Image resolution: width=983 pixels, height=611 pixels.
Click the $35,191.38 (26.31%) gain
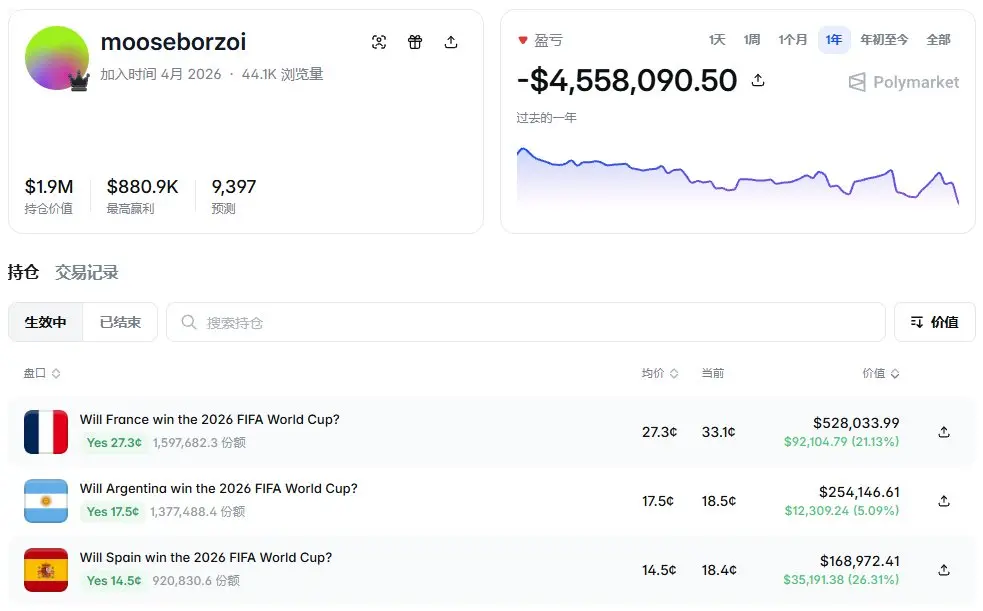841,580
